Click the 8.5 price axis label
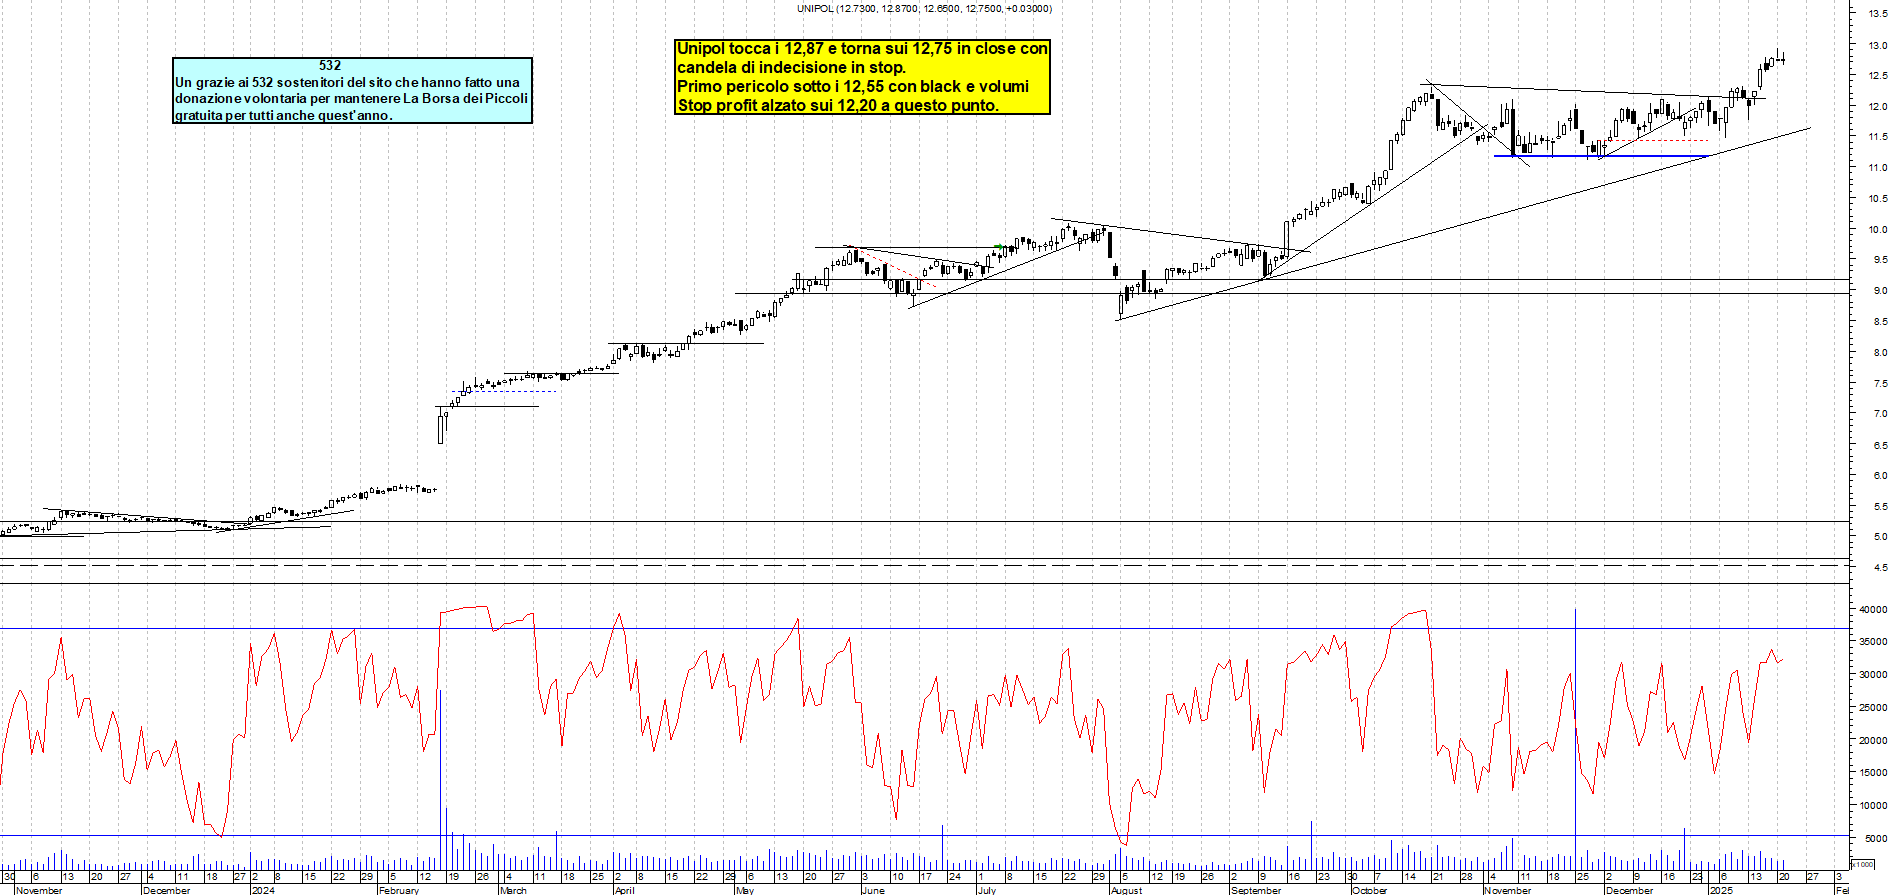The width and height of the screenshot is (1890, 895). (x=1880, y=322)
